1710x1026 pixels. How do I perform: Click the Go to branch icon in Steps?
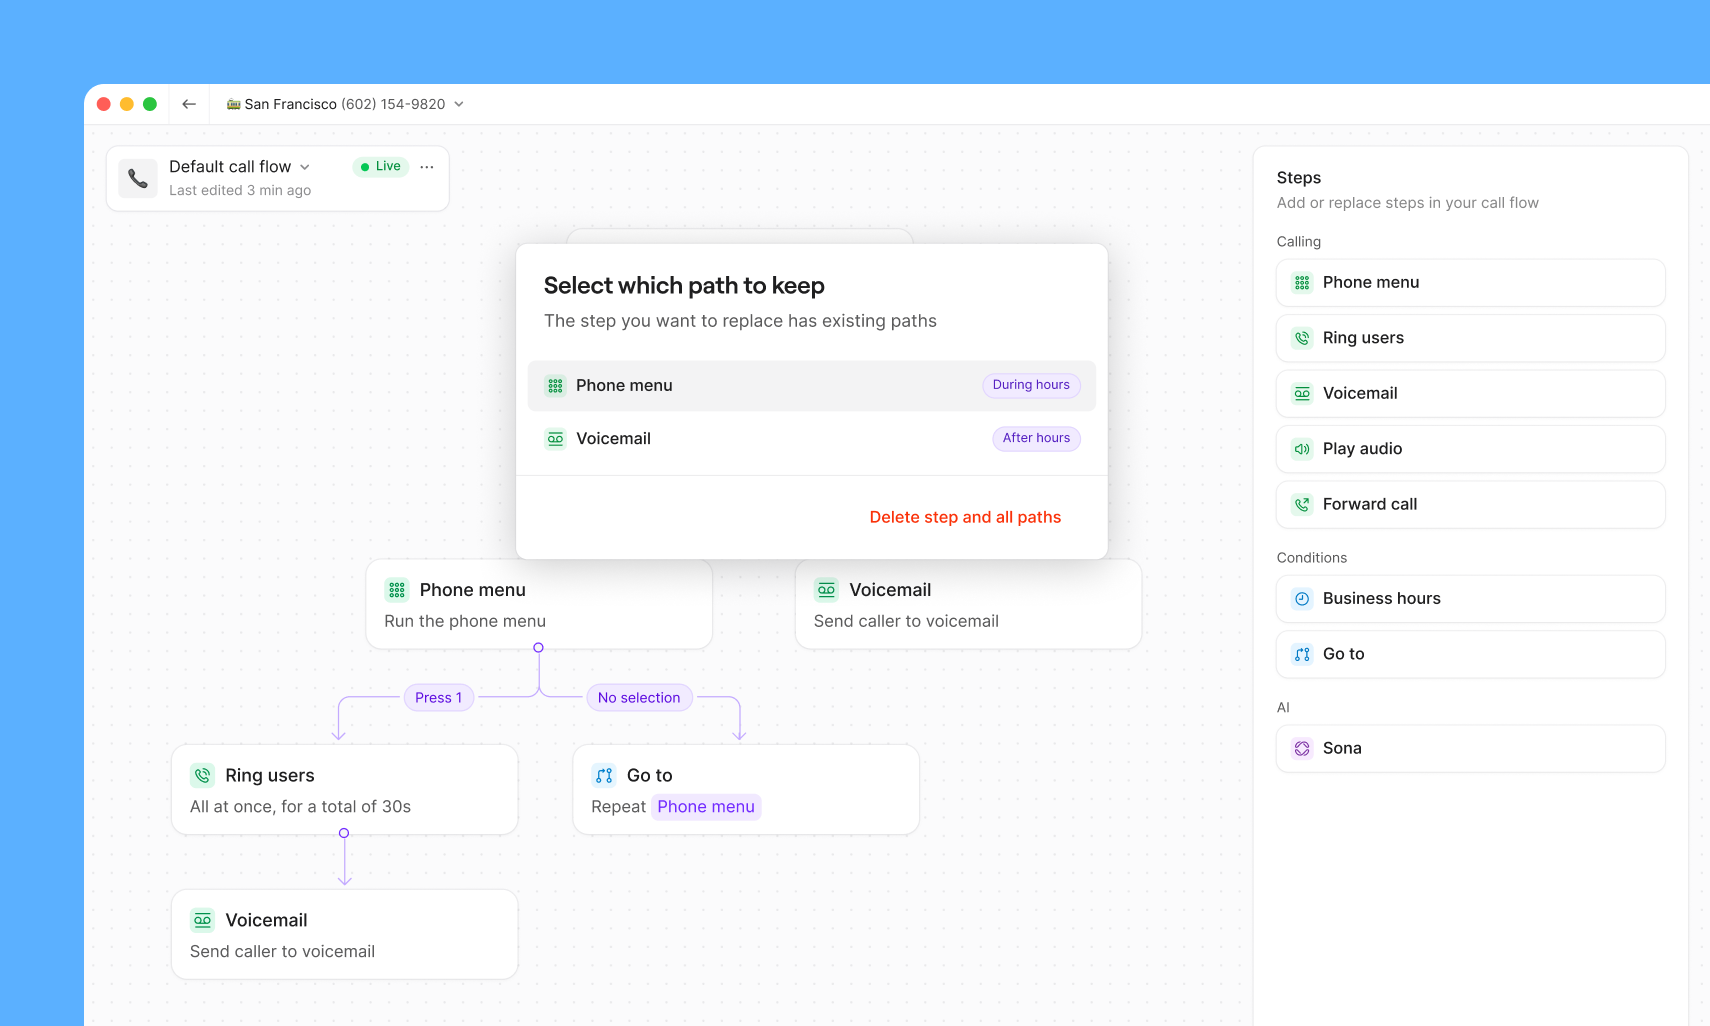click(x=1302, y=654)
